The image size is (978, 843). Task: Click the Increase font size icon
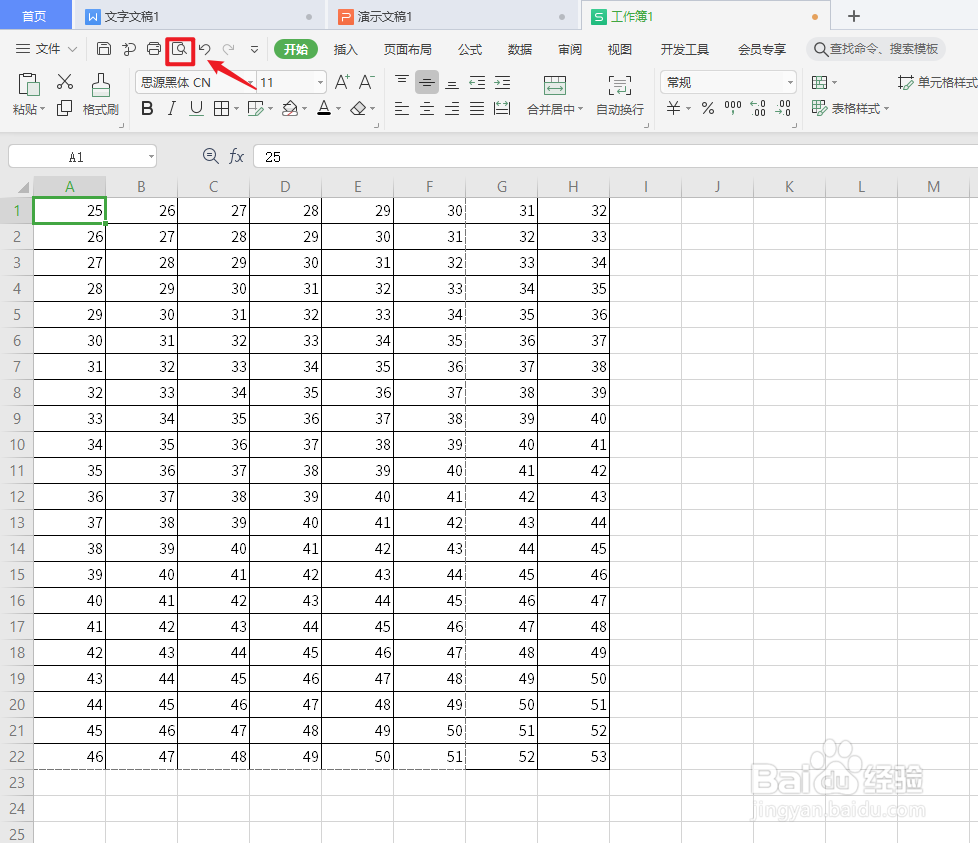tap(342, 82)
